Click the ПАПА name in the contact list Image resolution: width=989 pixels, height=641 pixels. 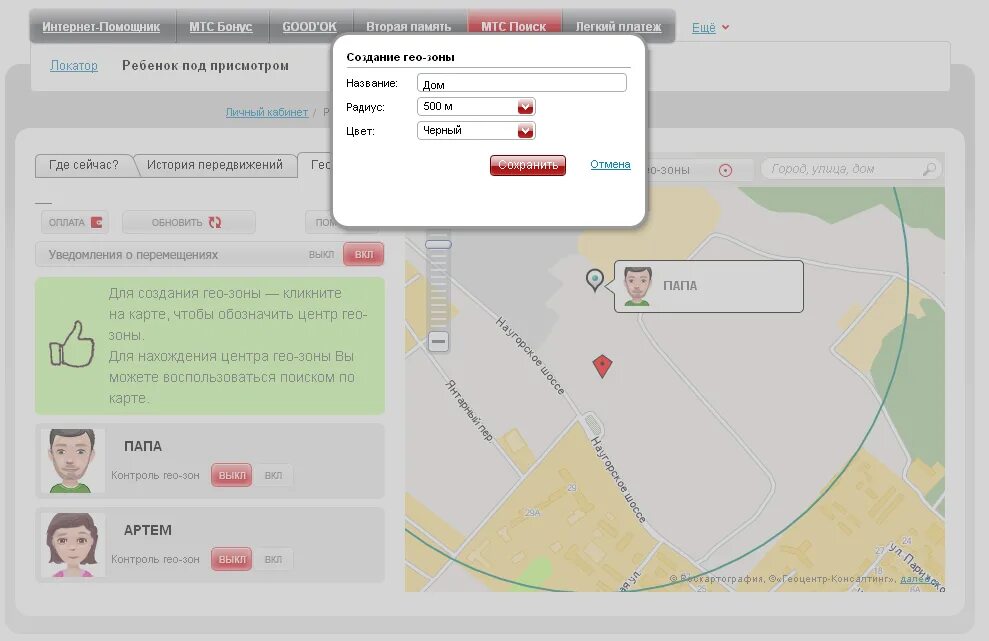[143, 446]
